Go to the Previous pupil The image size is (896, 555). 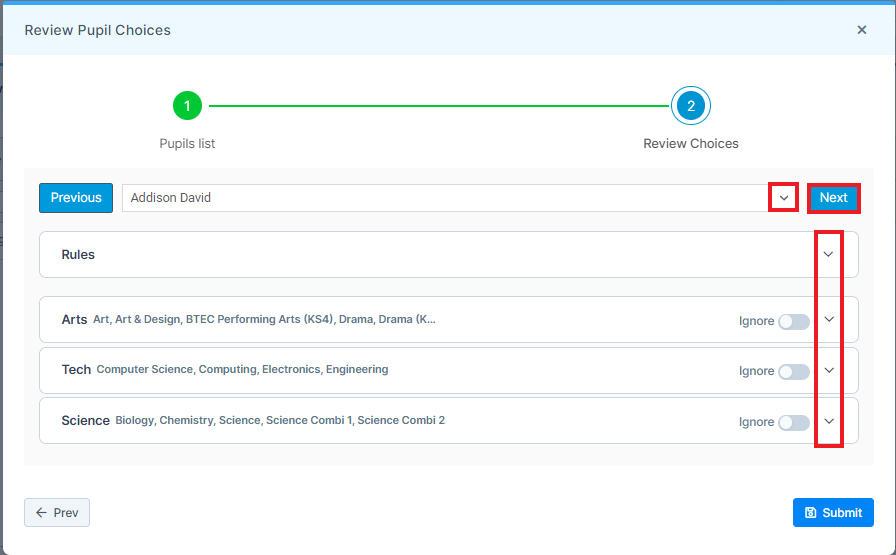76,198
